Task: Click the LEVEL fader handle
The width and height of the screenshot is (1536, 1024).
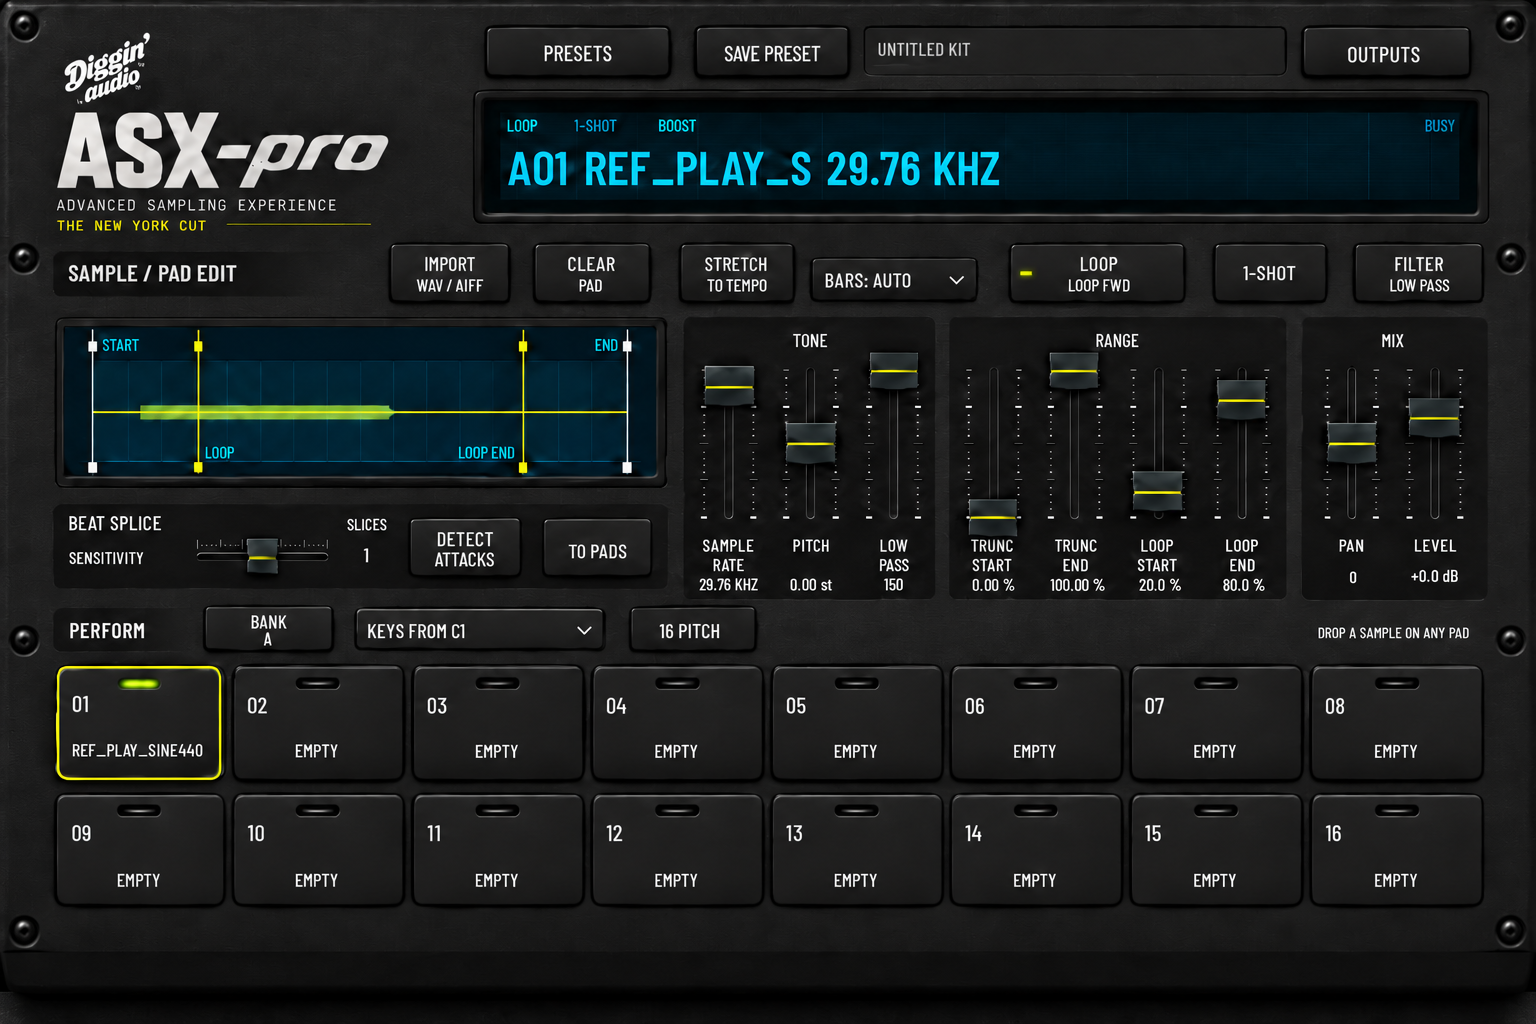Action: [1434, 418]
